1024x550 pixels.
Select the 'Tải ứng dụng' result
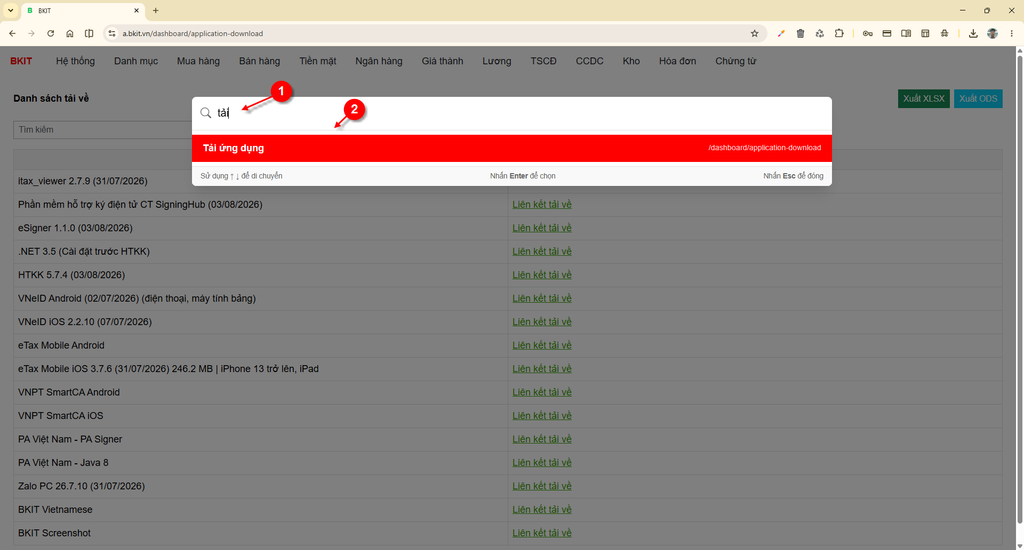click(x=512, y=148)
